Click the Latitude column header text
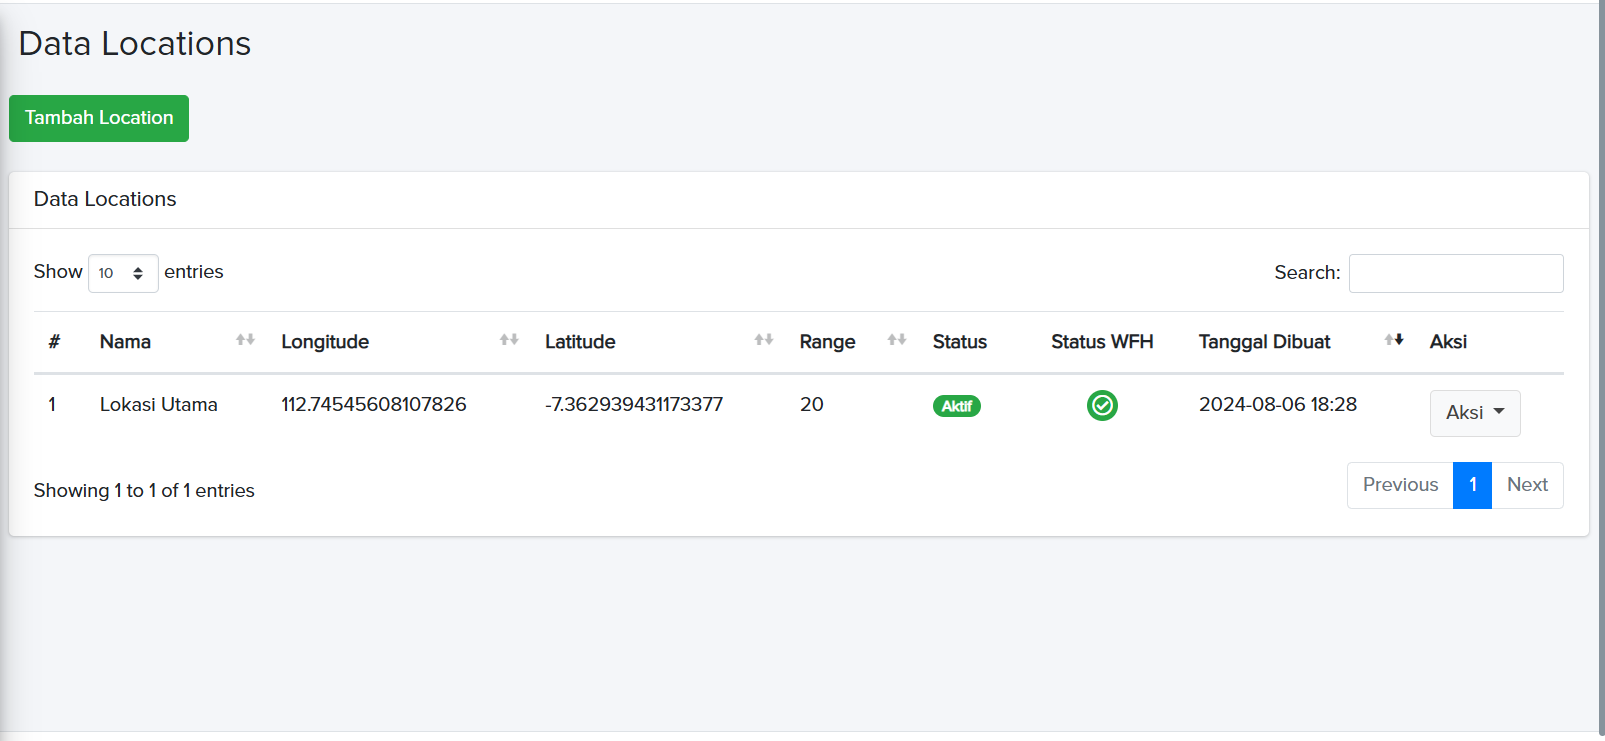 pyautogui.click(x=580, y=342)
